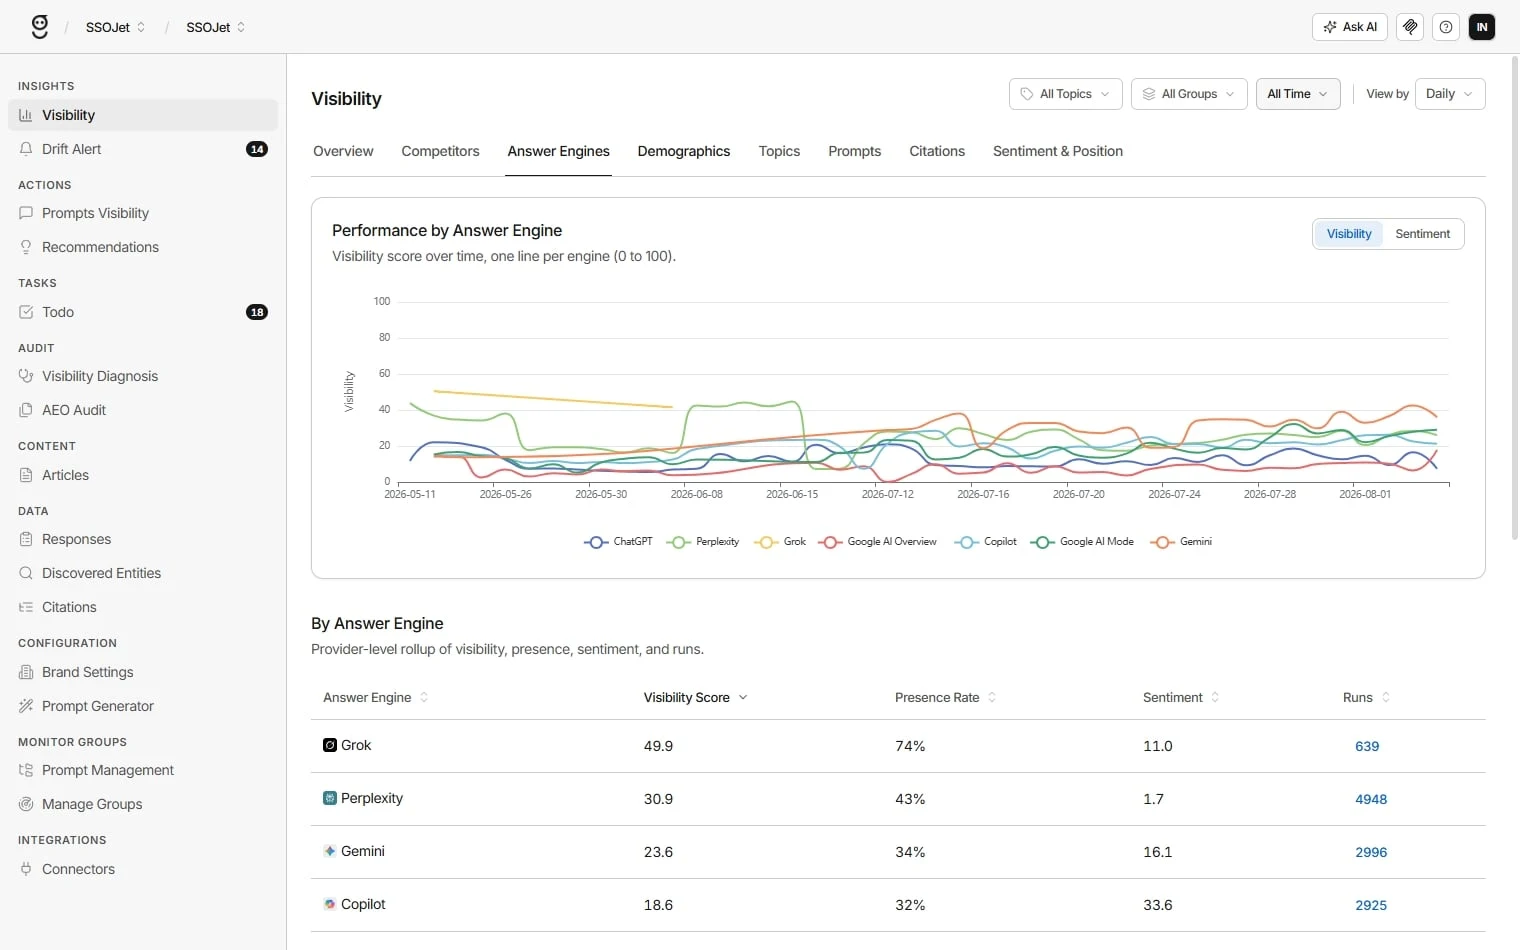Open the Daily view-by dropdown
Image resolution: width=1520 pixels, height=950 pixels.
[1450, 94]
